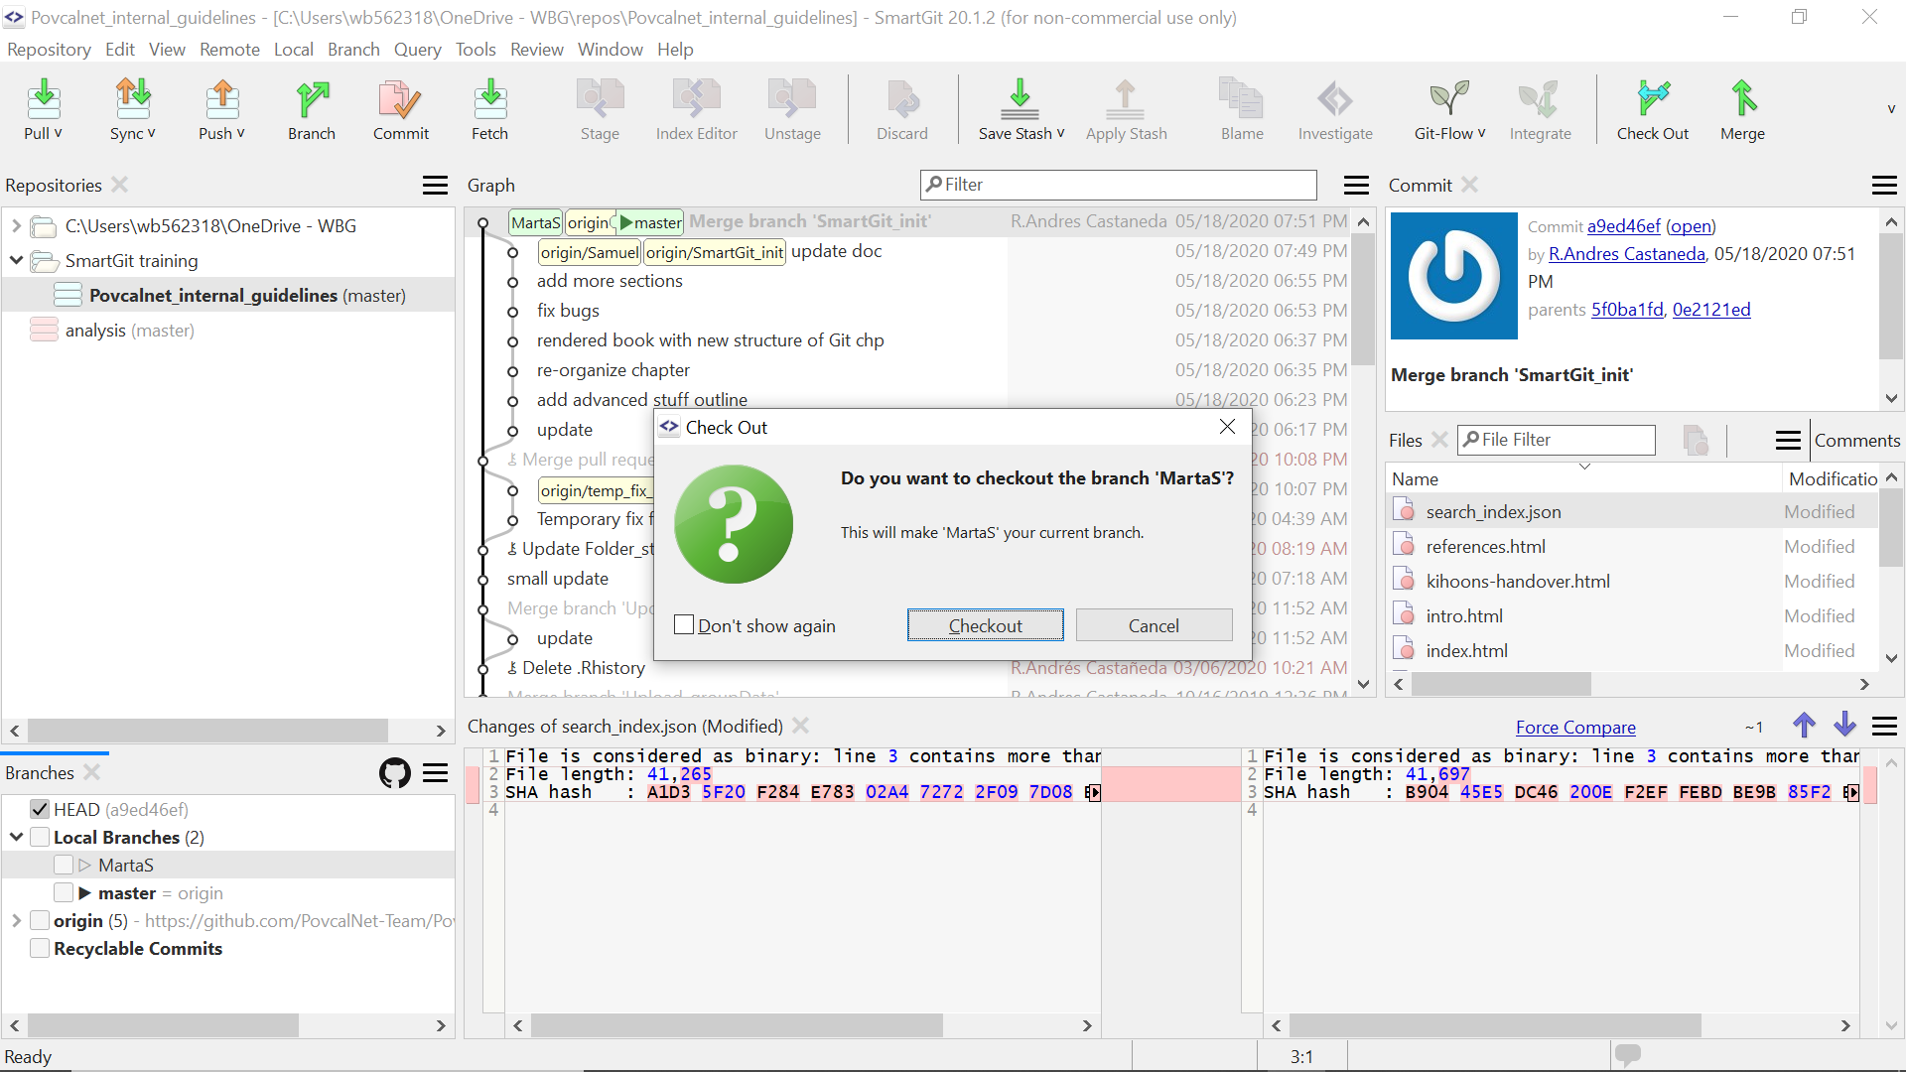Open the Remote menu
Image resolution: width=1906 pixels, height=1072 pixels.
229,49
